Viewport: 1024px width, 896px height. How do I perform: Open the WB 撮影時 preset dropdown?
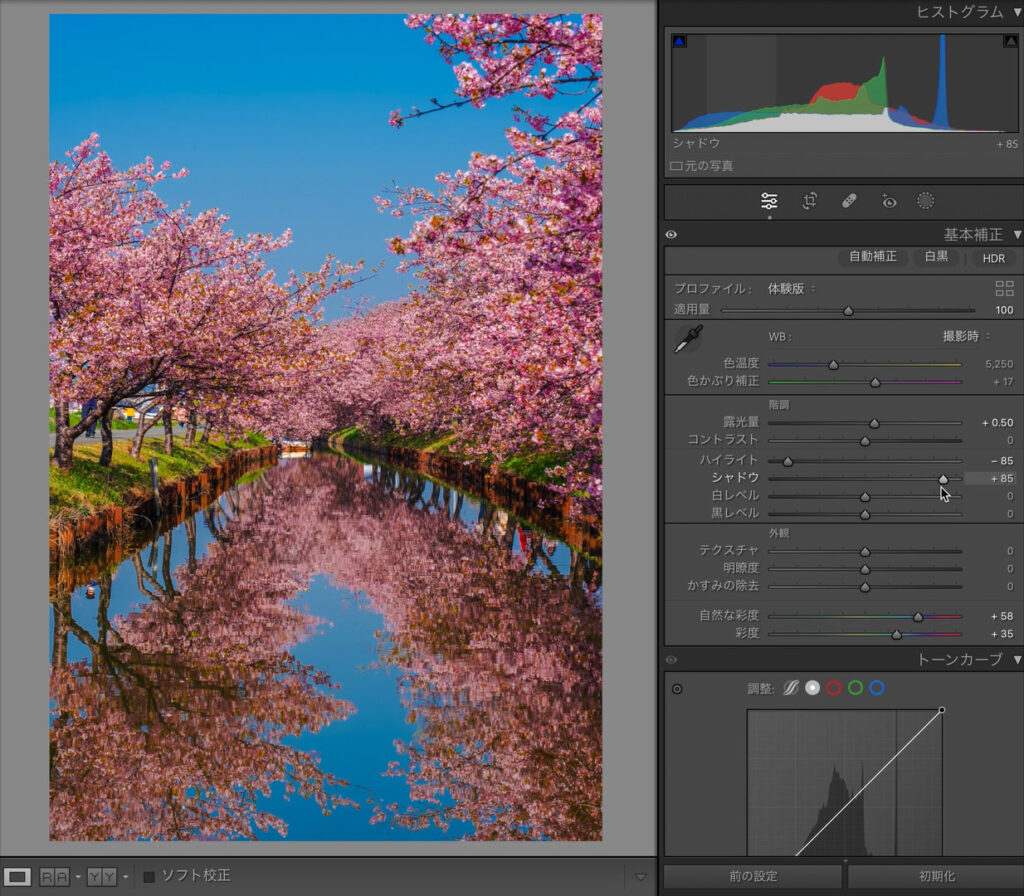click(x=966, y=336)
